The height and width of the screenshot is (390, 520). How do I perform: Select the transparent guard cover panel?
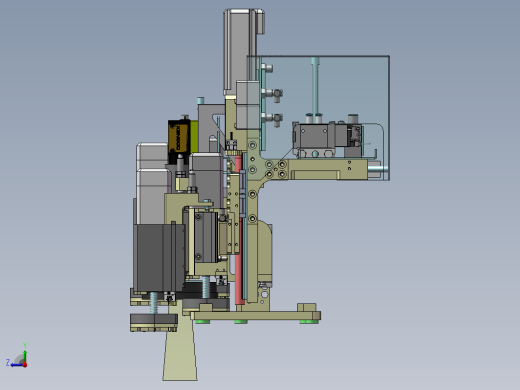[x=318, y=118]
